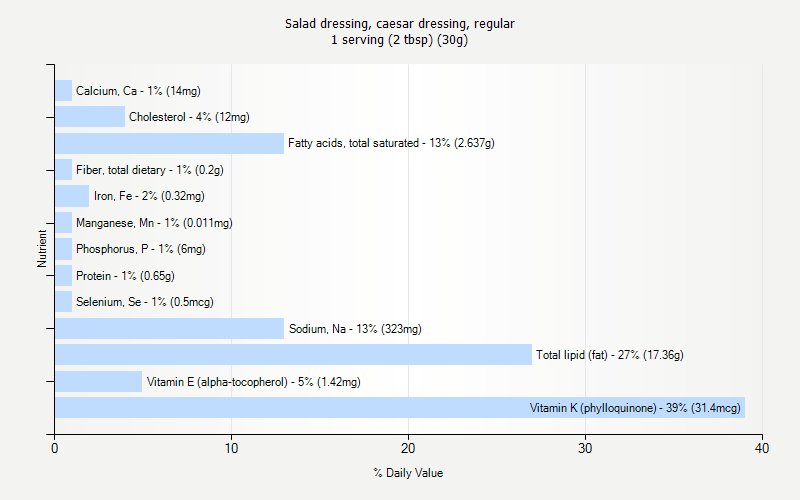The image size is (800, 500).
Task: Click the Cholesterol 4% bar
Action: click(90, 117)
